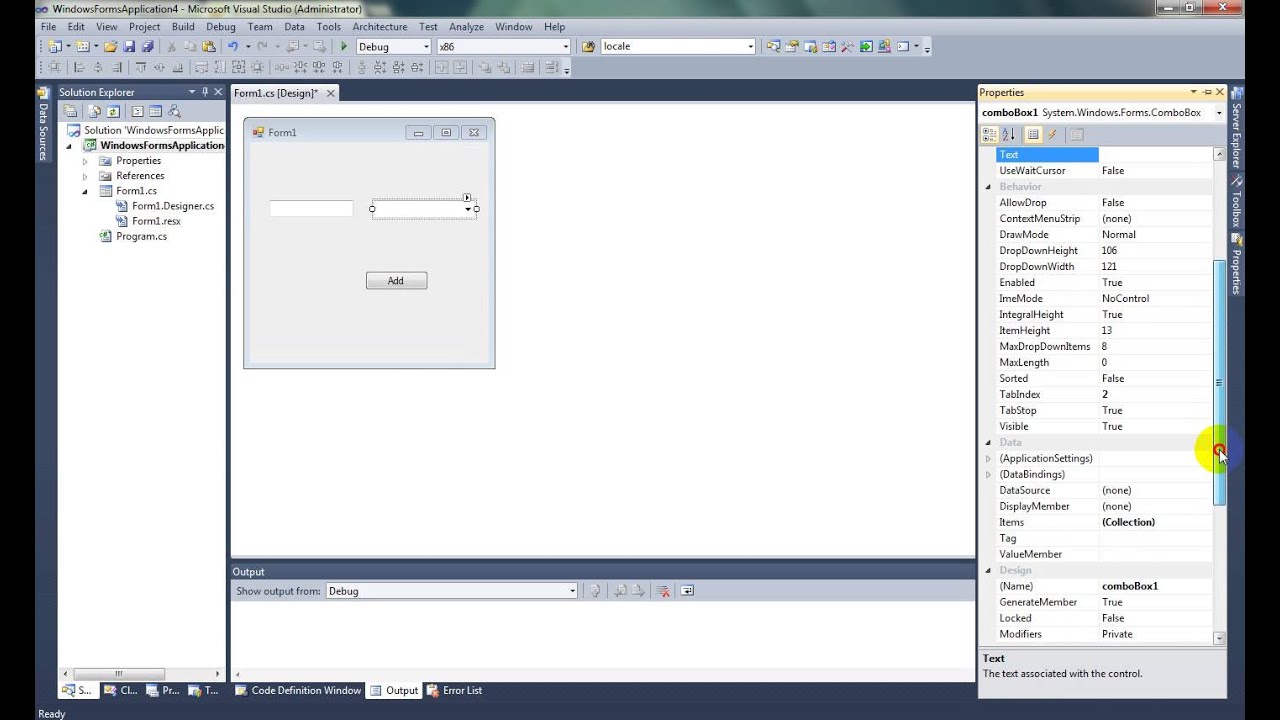Image resolution: width=1280 pixels, height=720 pixels.
Task: Clear All icon in Output panel
Action: pos(663,591)
